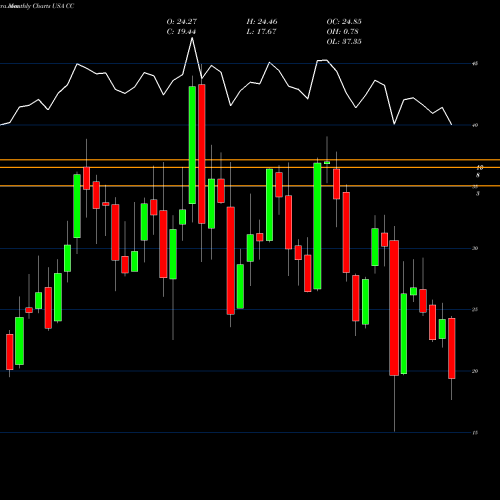
Task: Click the '45' price axis label
Action: (x=475, y=63)
